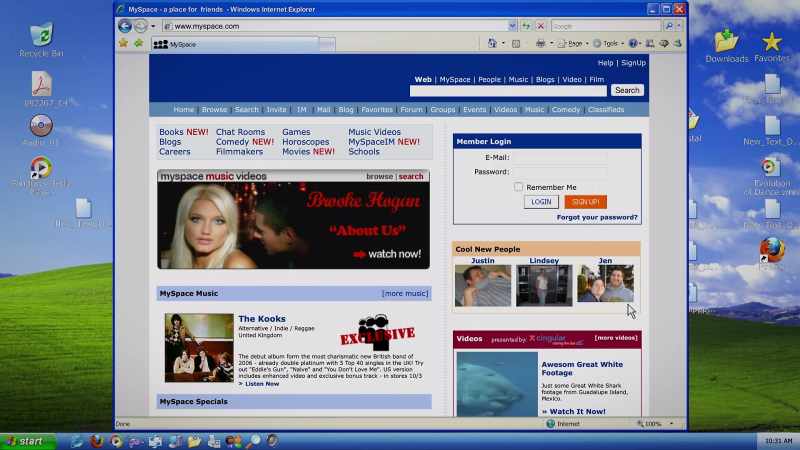The width and height of the screenshot is (800, 450).
Task: Select the People search category
Action: [489, 80]
